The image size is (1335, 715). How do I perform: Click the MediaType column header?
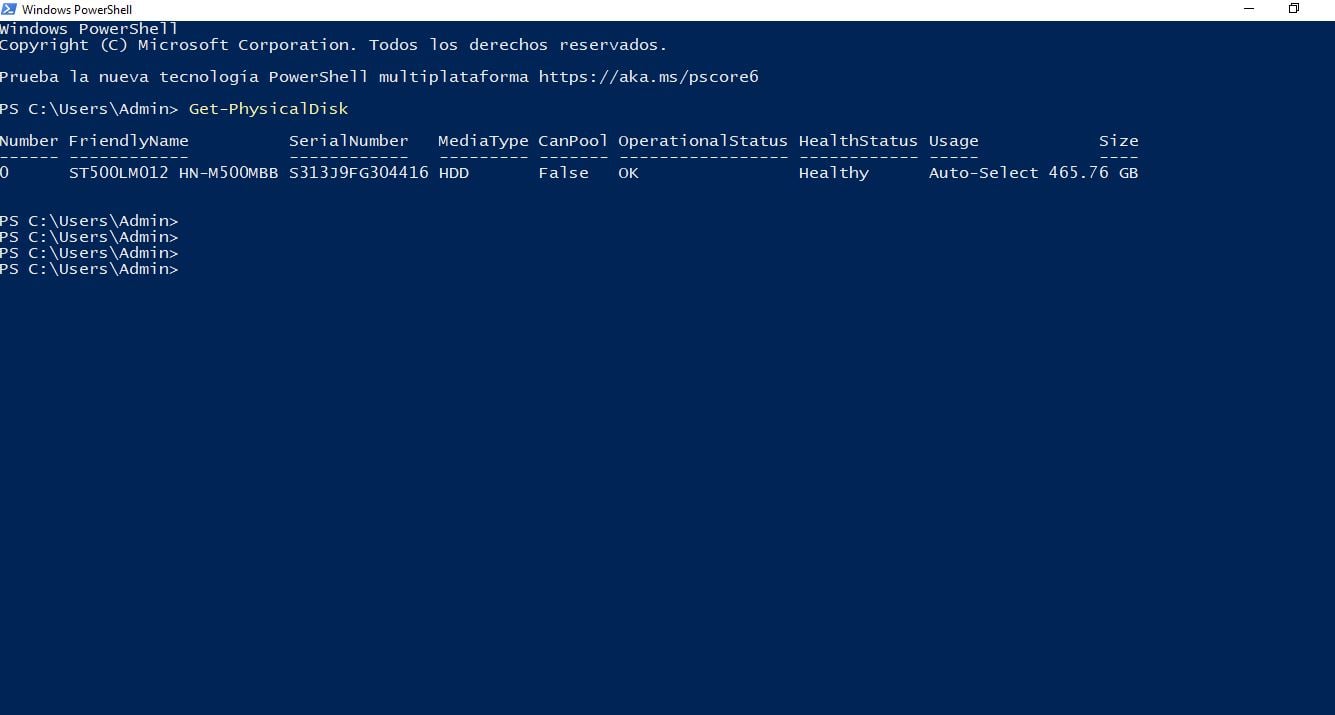click(483, 141)
